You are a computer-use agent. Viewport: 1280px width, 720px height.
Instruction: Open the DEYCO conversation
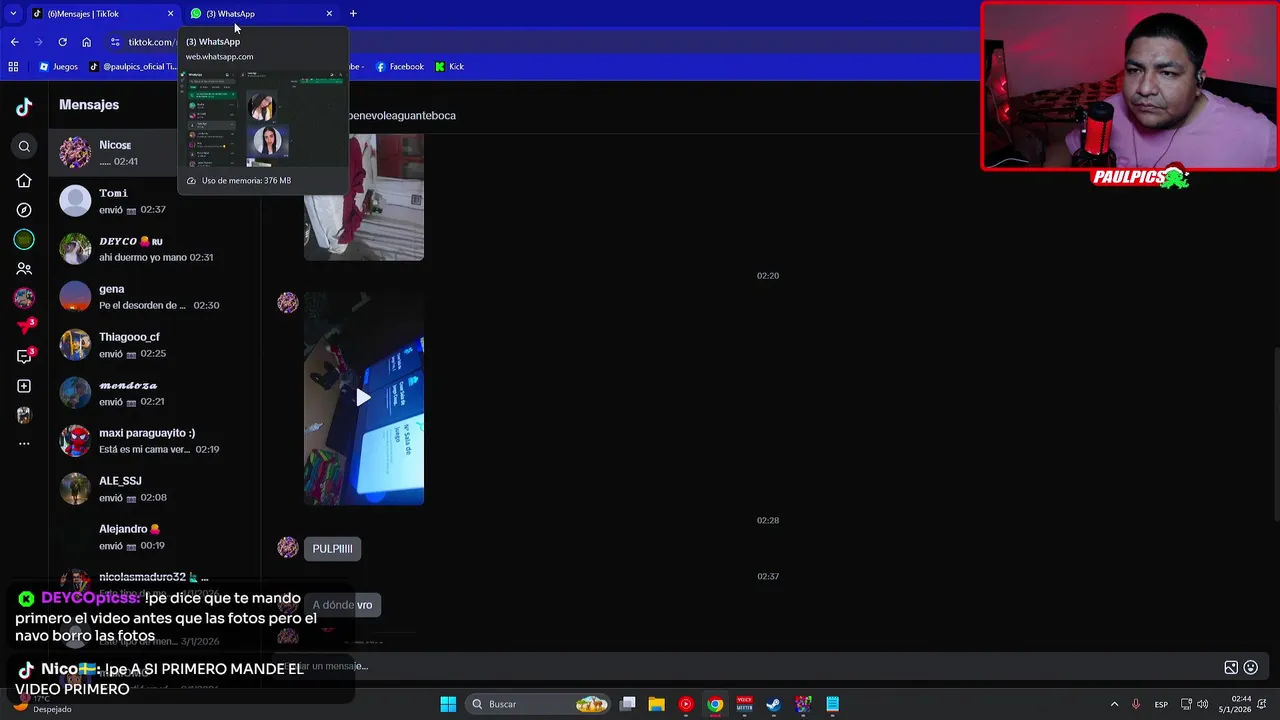pos(155,249)
